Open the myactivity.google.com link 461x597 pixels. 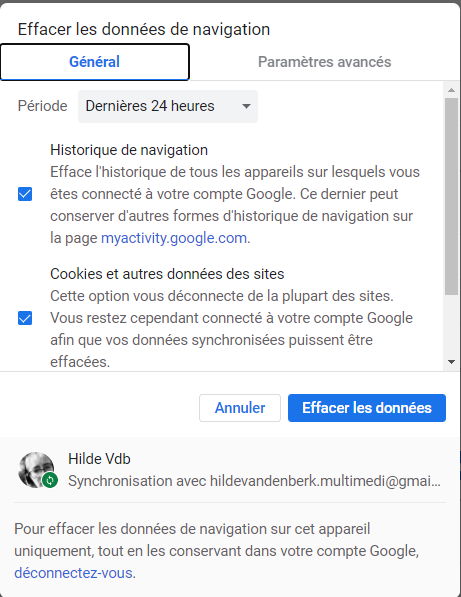click(174, 238)
